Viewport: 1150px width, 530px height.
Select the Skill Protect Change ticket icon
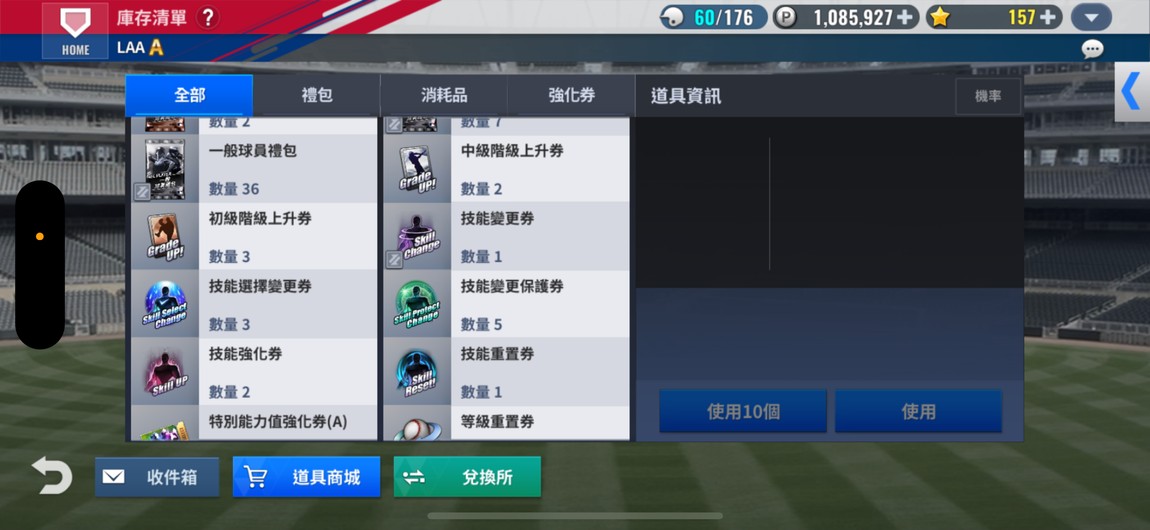click(x=417, y=304)
